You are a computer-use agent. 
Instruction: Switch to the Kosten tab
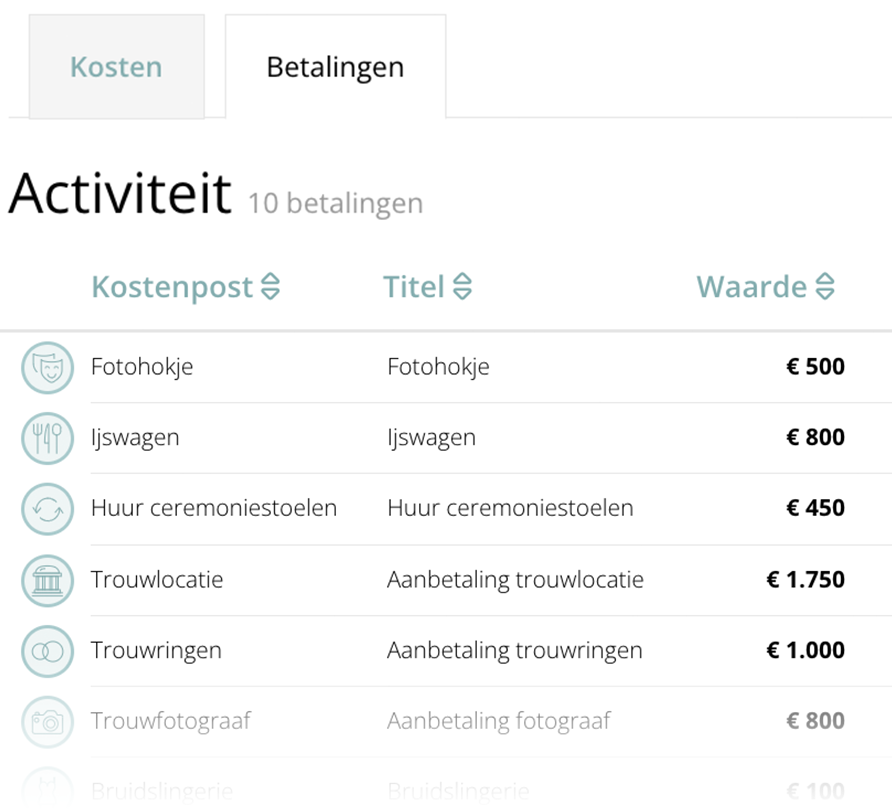click(116, 67)
